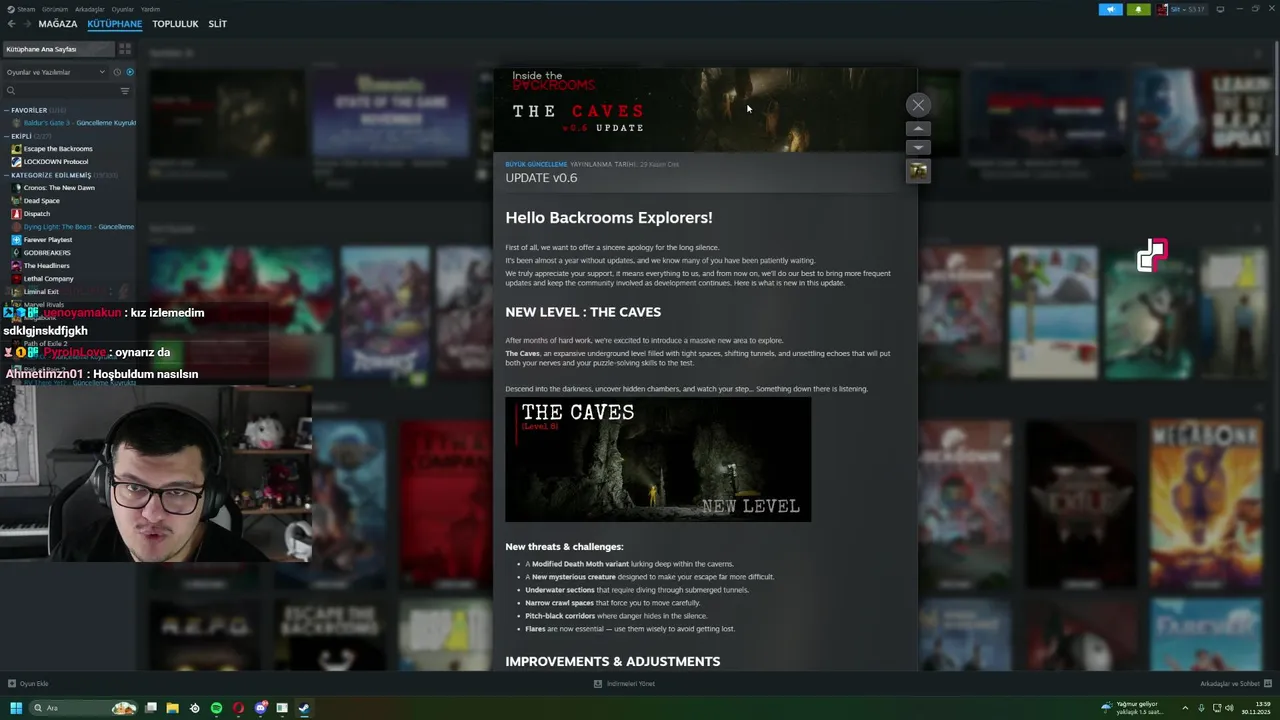The width and height of the screenshot is (1280, 720).
Task: Open İndirmeleri Yönet downloads manager
Action: pyautogui.click(x=625, y=684)
